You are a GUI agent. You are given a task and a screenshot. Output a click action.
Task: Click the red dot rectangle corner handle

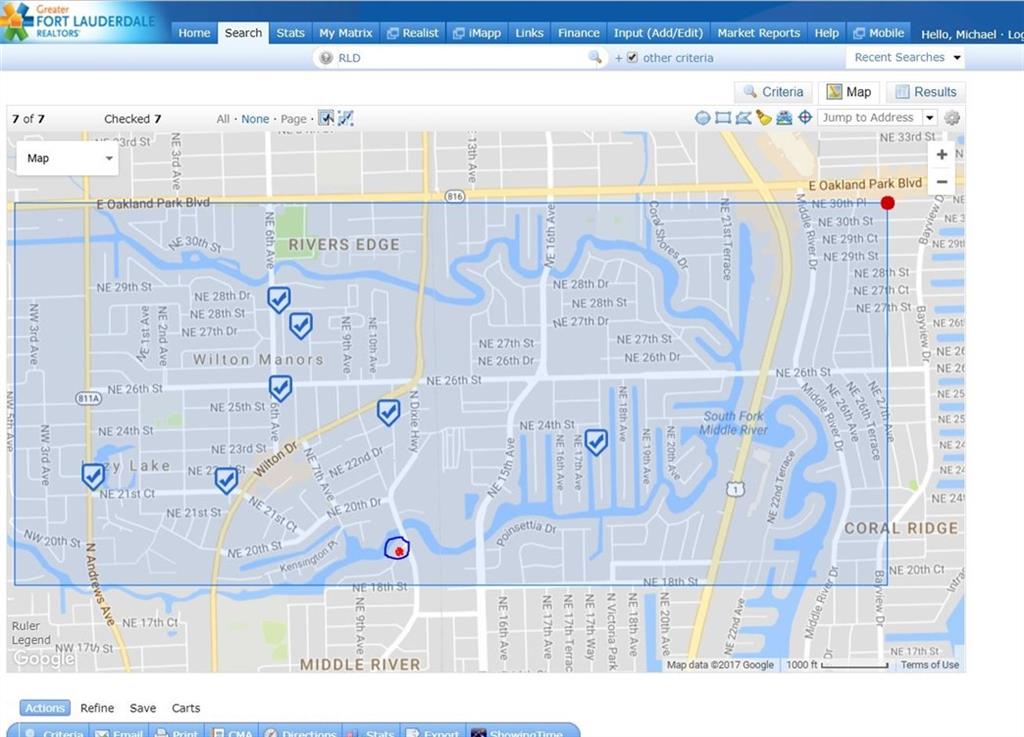(x=887, y=204)
